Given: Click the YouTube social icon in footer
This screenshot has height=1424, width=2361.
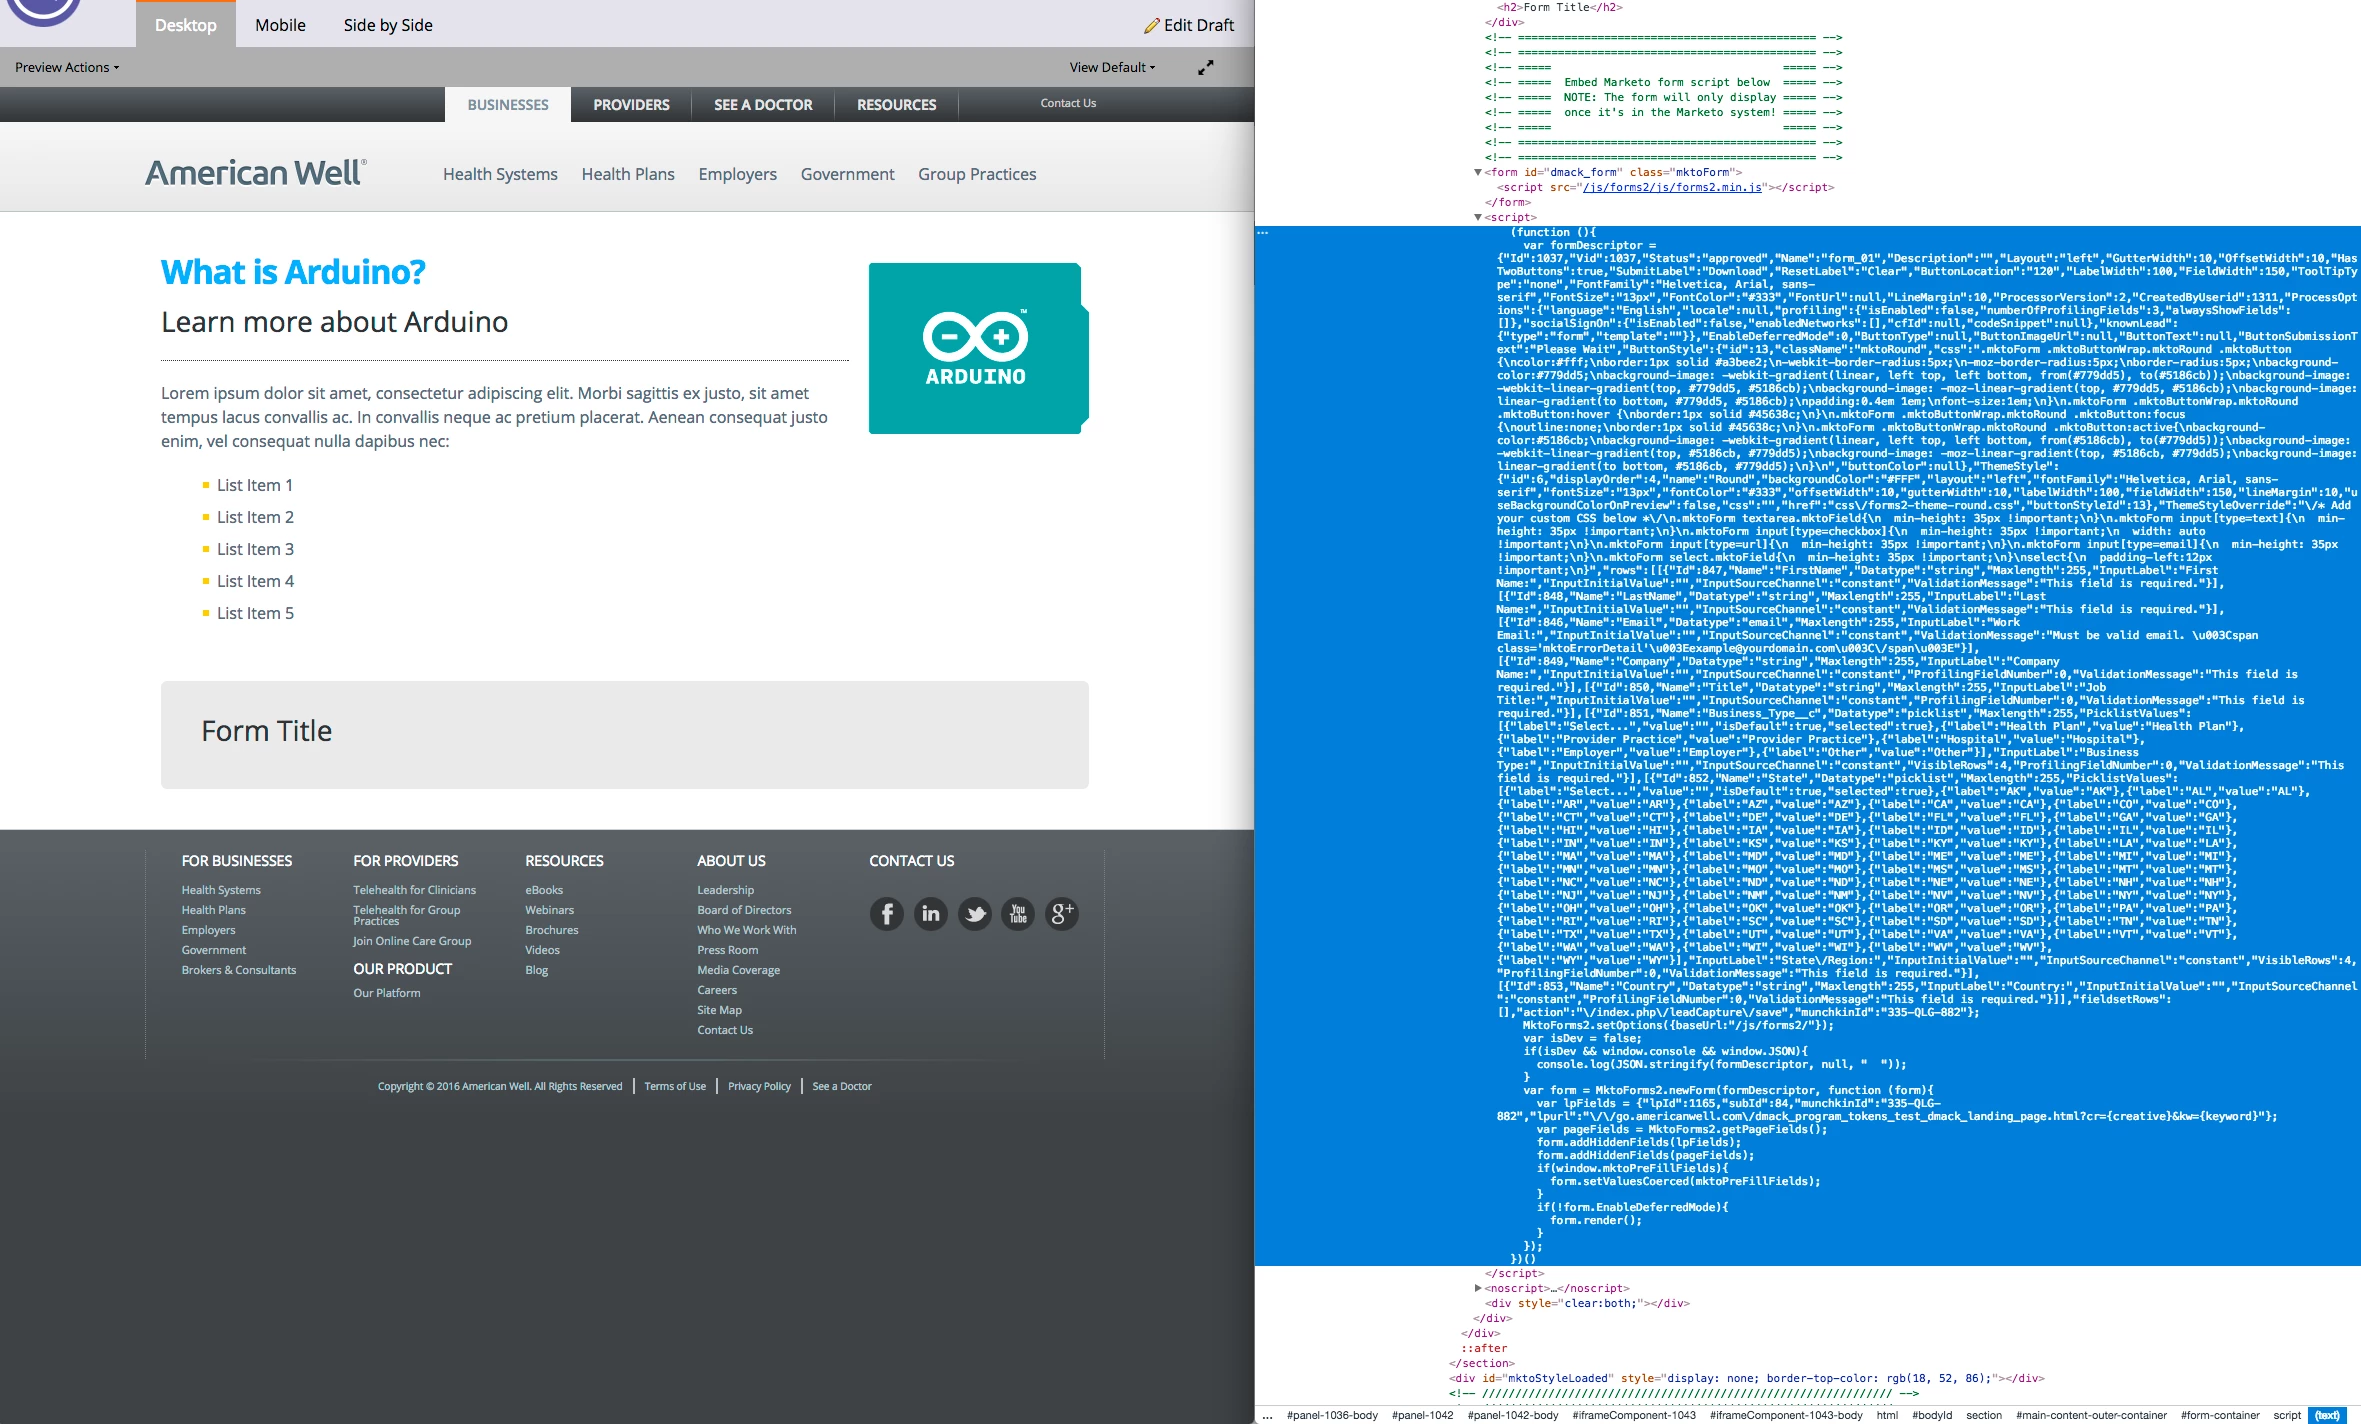Looking at the screenshot, I should tap(1018, 914).
